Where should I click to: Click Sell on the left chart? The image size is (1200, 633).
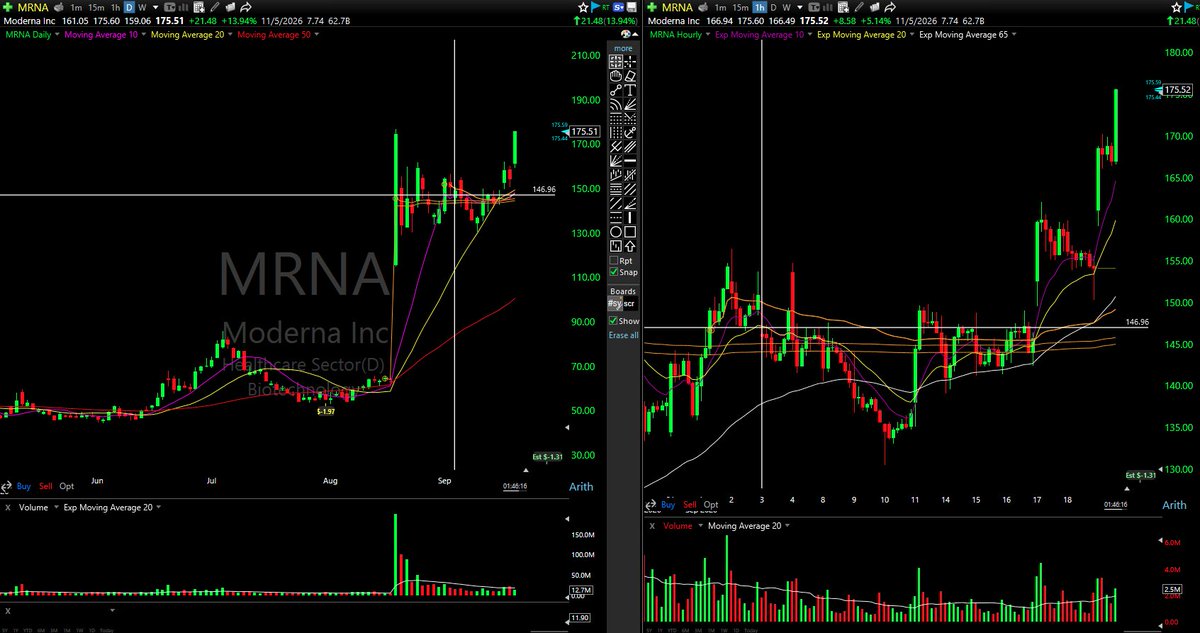click(46, 486)
